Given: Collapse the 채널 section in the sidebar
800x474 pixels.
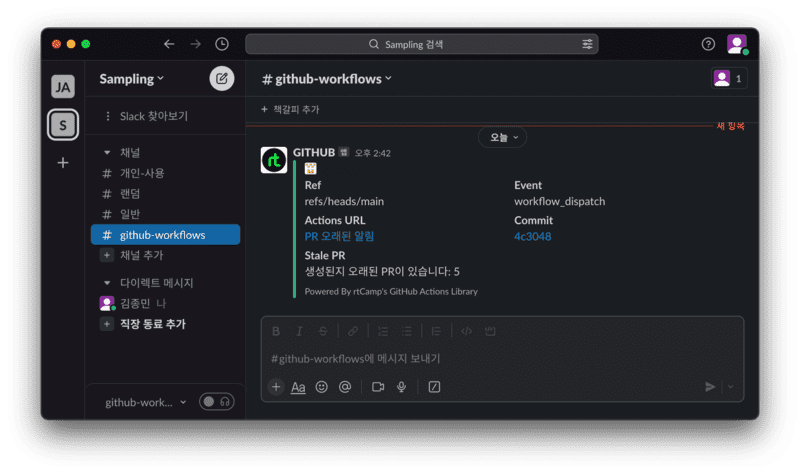Looking at the screenshot, I should [x=108, y=153].
